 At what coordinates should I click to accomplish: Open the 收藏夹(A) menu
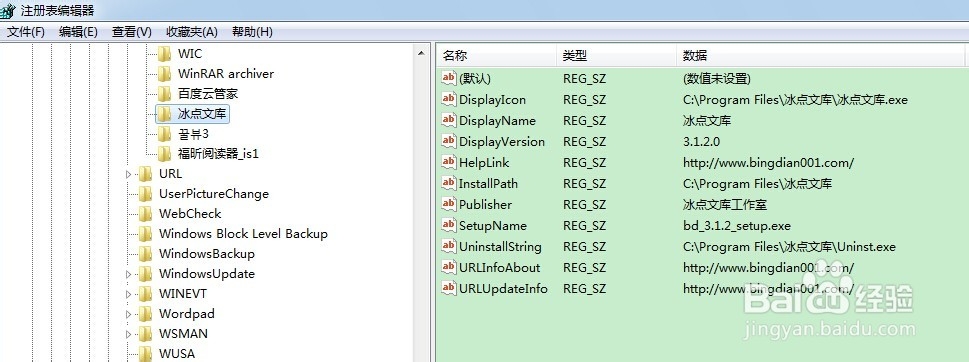coord(192,32)
